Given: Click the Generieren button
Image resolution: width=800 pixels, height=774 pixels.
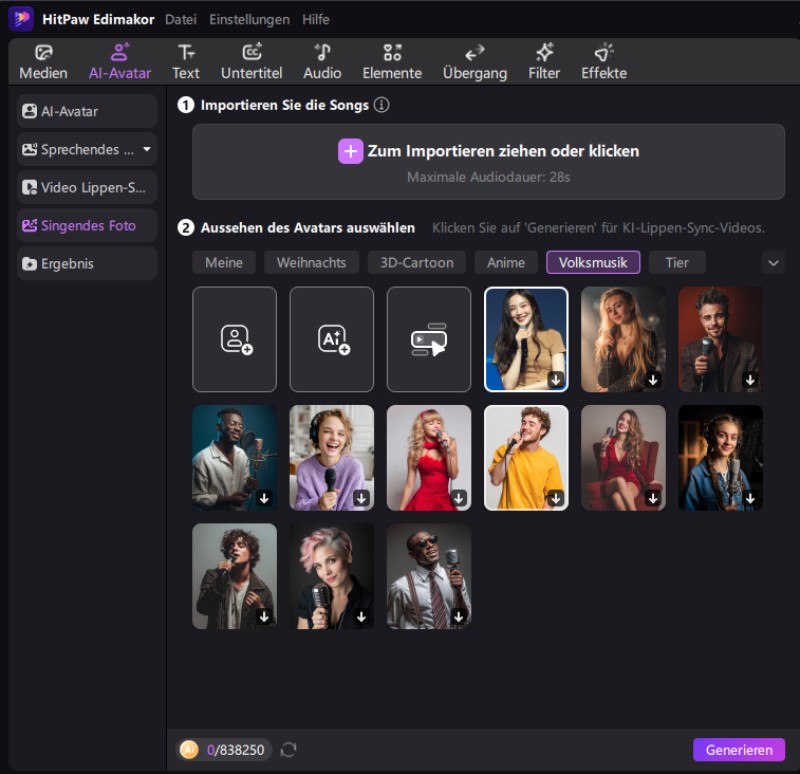Looking at the screenshot, I should tap(739, 749).
